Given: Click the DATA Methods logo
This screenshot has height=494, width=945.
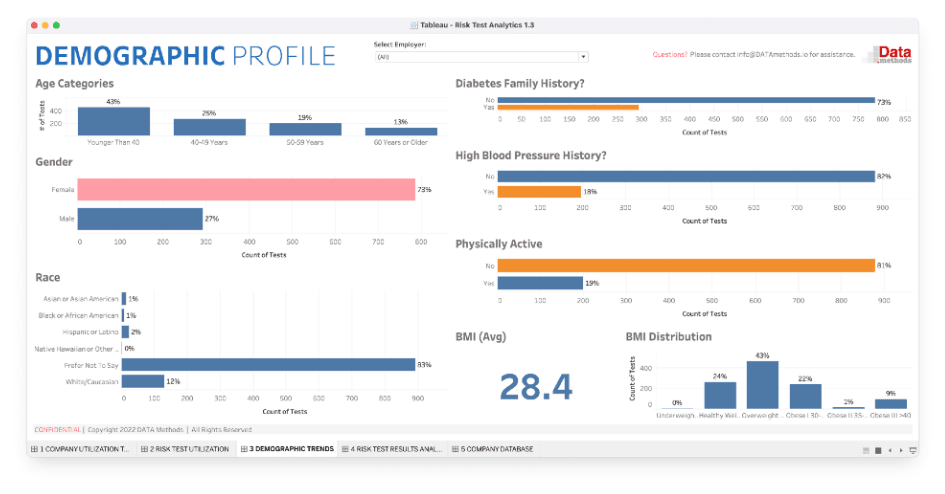Looking at the screenshot, I should pyautogui.click(x=886, y=55).
